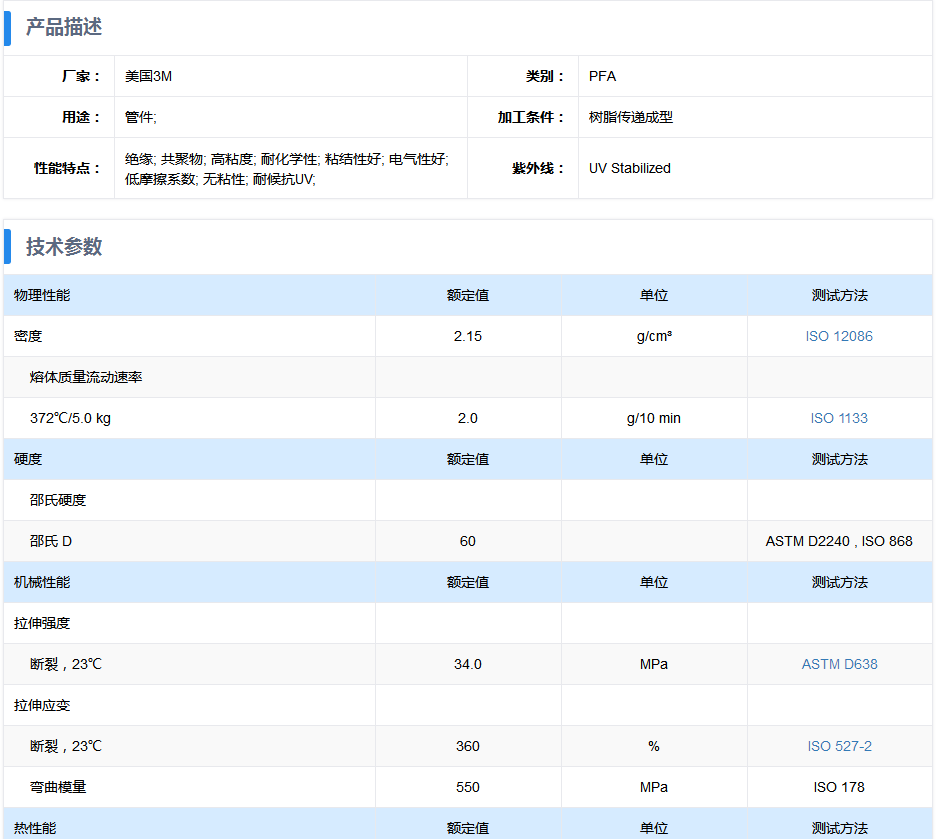
Task: Click the 技术参数 section heading
Action: 64,247
